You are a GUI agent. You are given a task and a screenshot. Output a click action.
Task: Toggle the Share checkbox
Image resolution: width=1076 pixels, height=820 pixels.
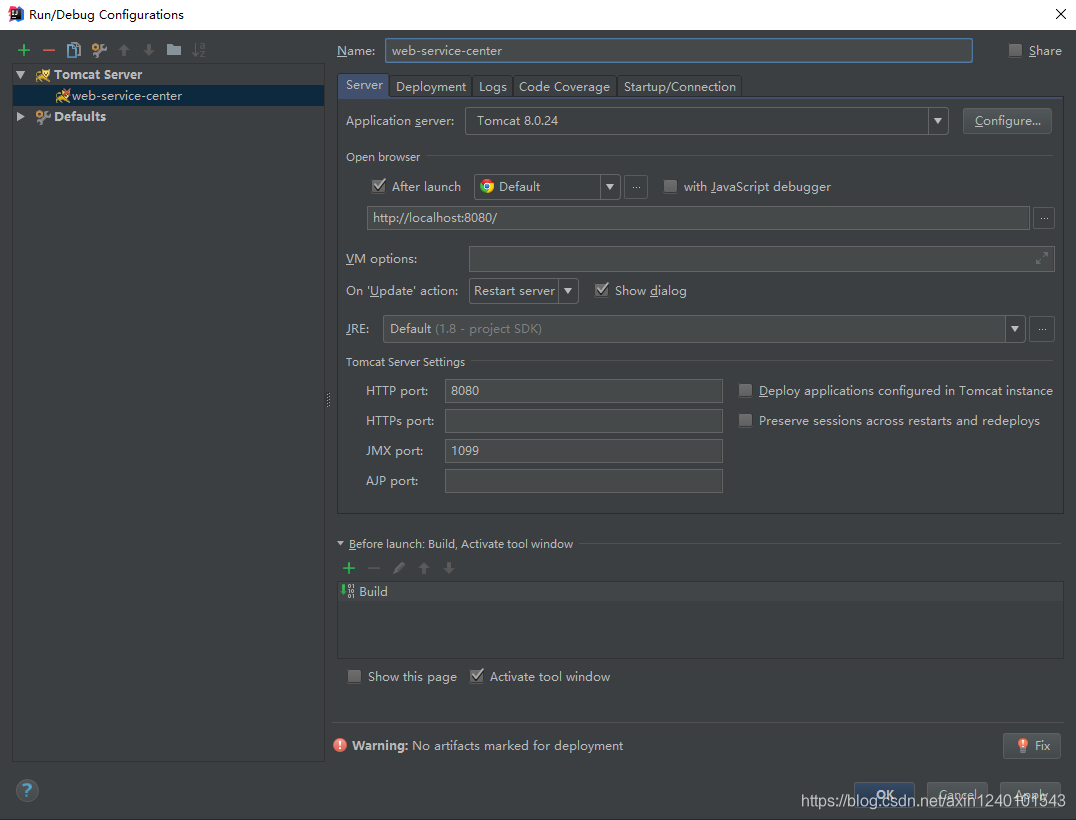tap(1015, 50)
